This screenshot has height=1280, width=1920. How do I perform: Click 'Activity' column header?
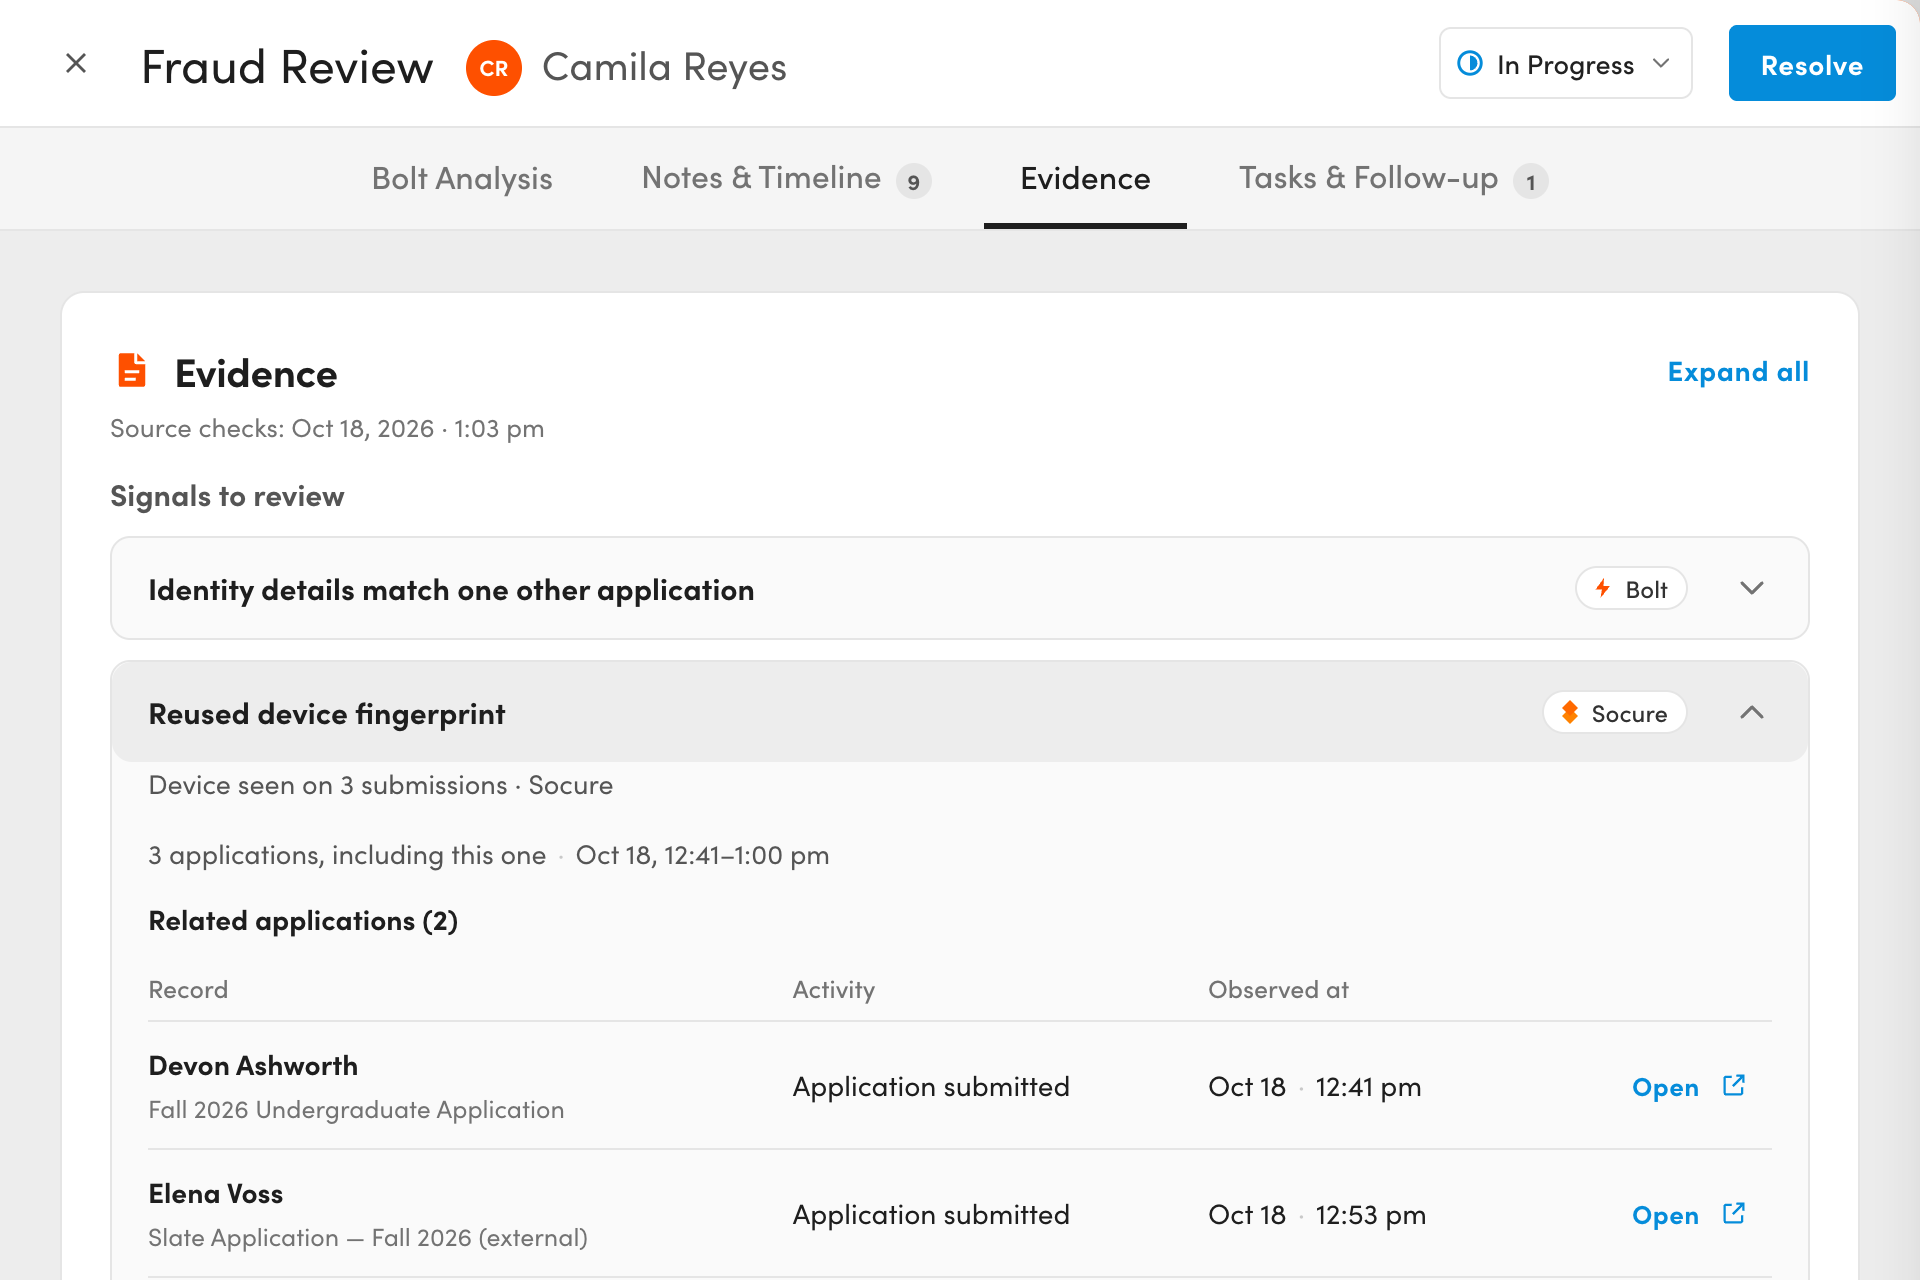pos(833,990)
